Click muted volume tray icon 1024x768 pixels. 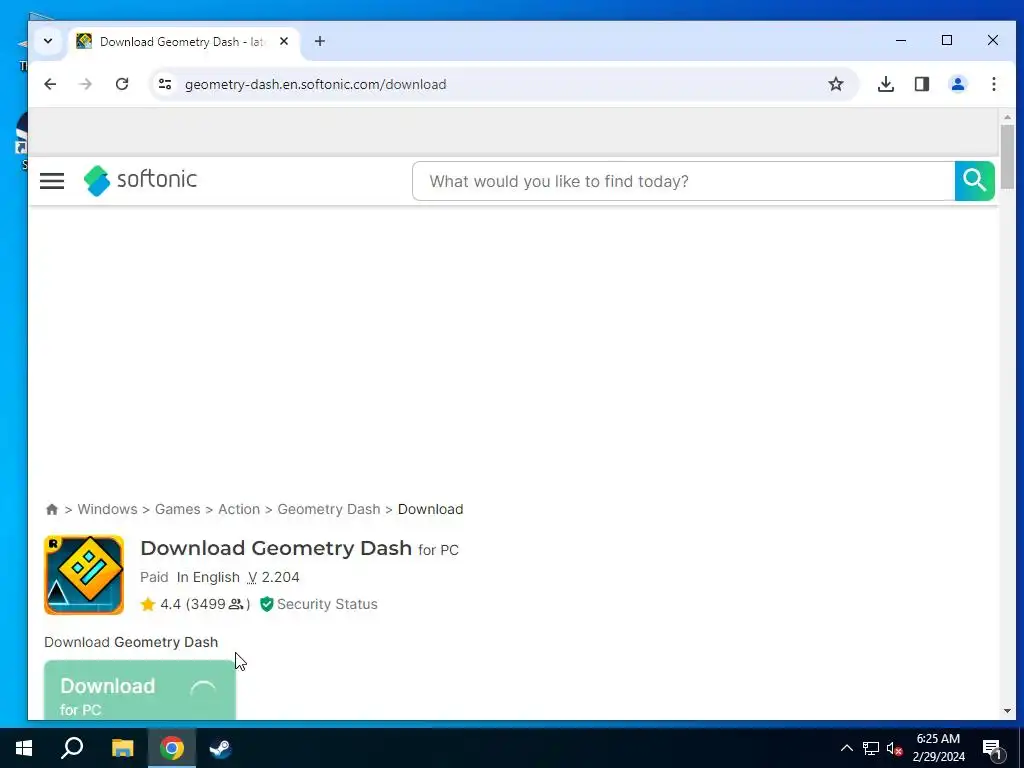895,748
